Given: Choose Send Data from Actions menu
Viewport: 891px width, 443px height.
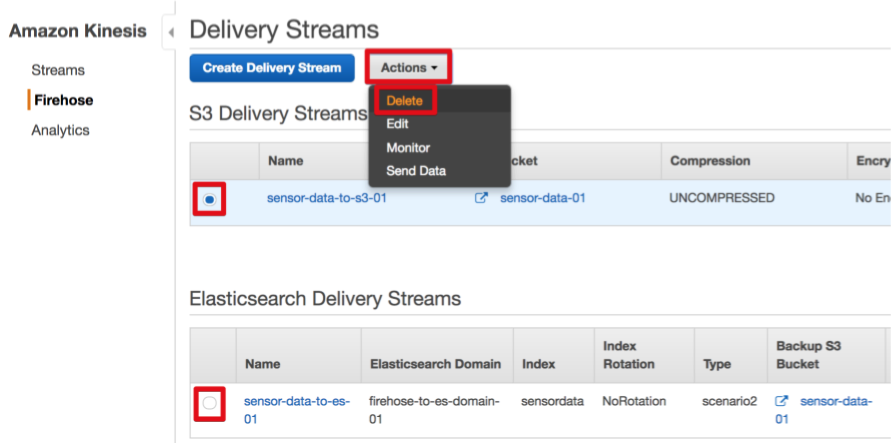Looking at the screenshot, I should 416,171.
